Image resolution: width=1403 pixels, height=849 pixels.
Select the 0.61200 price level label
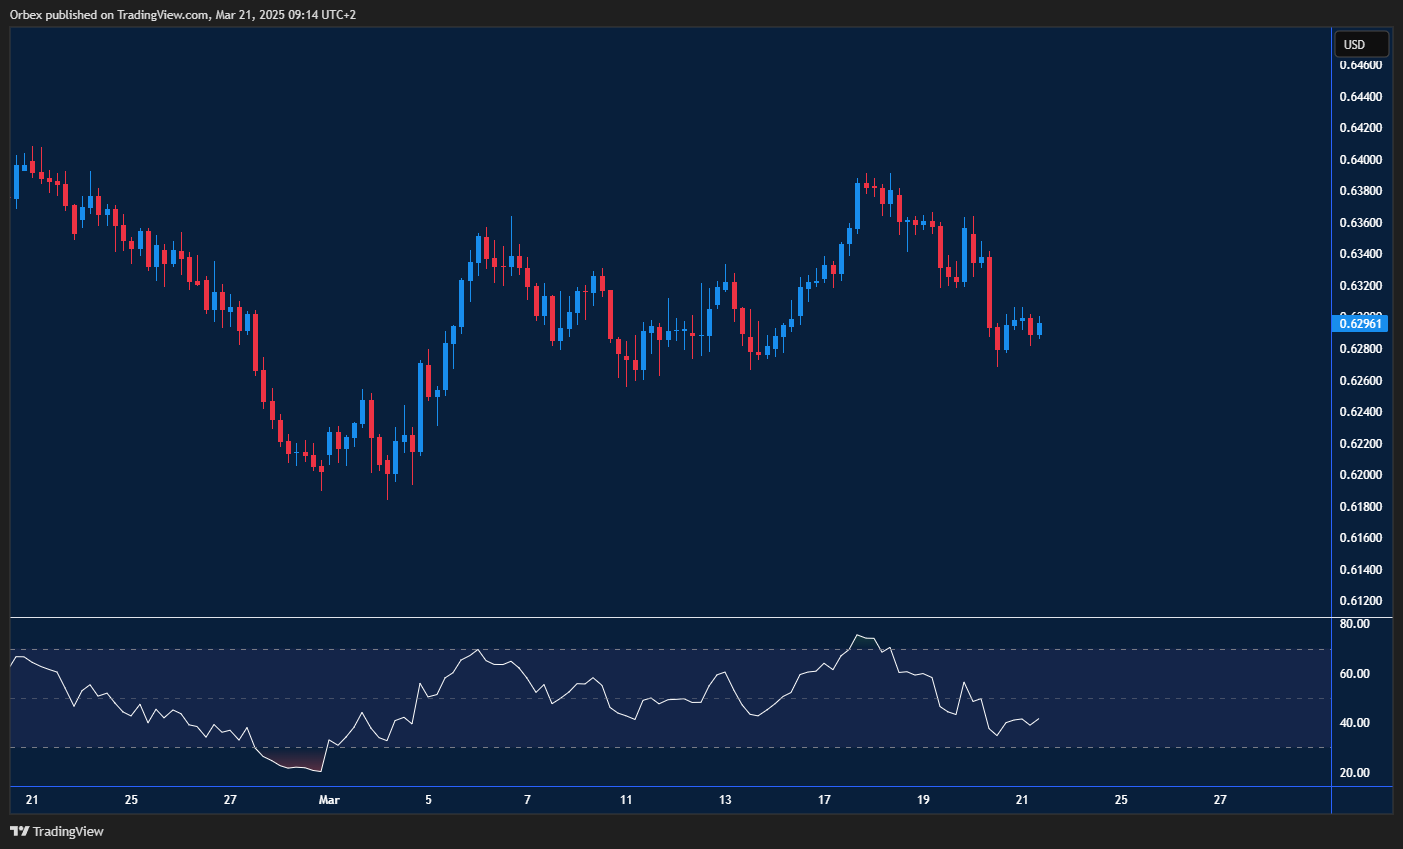click(1360, 600)
